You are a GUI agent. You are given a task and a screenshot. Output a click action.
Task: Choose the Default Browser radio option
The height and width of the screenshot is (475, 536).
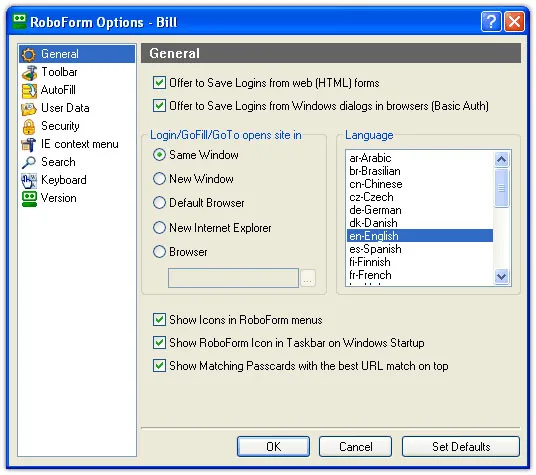pos(159,203)
